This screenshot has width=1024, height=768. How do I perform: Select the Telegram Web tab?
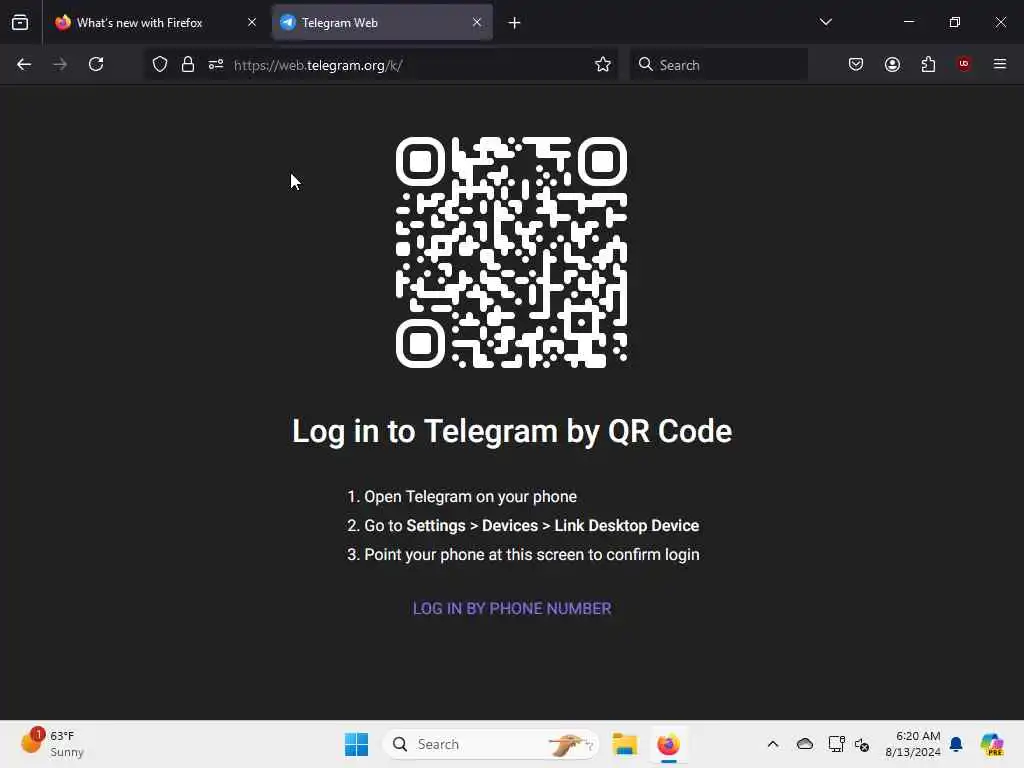coord(382,23)
